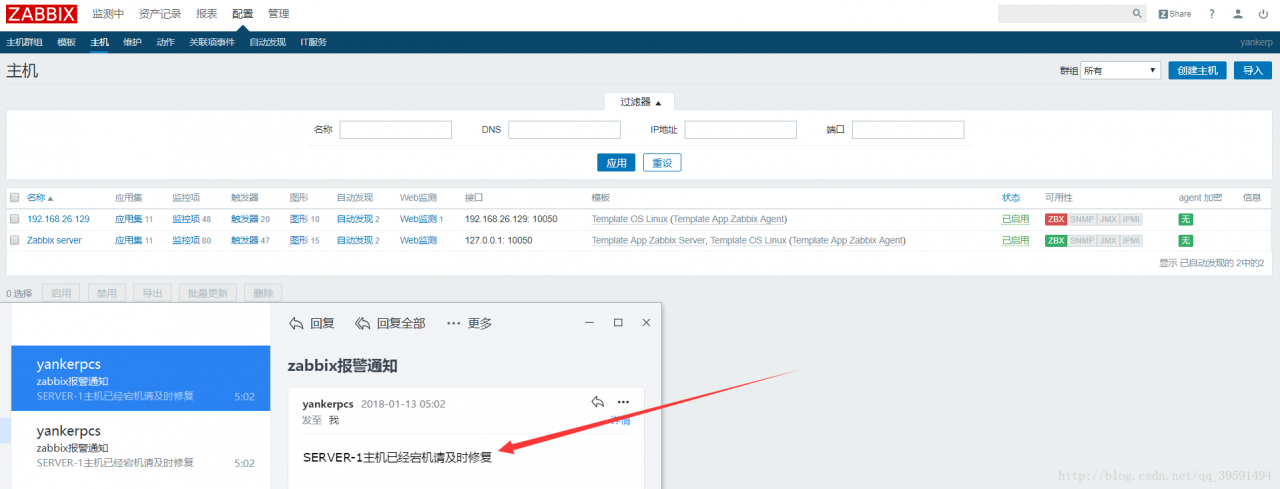Open Template App Zabbix Server link

pos(649,241)
